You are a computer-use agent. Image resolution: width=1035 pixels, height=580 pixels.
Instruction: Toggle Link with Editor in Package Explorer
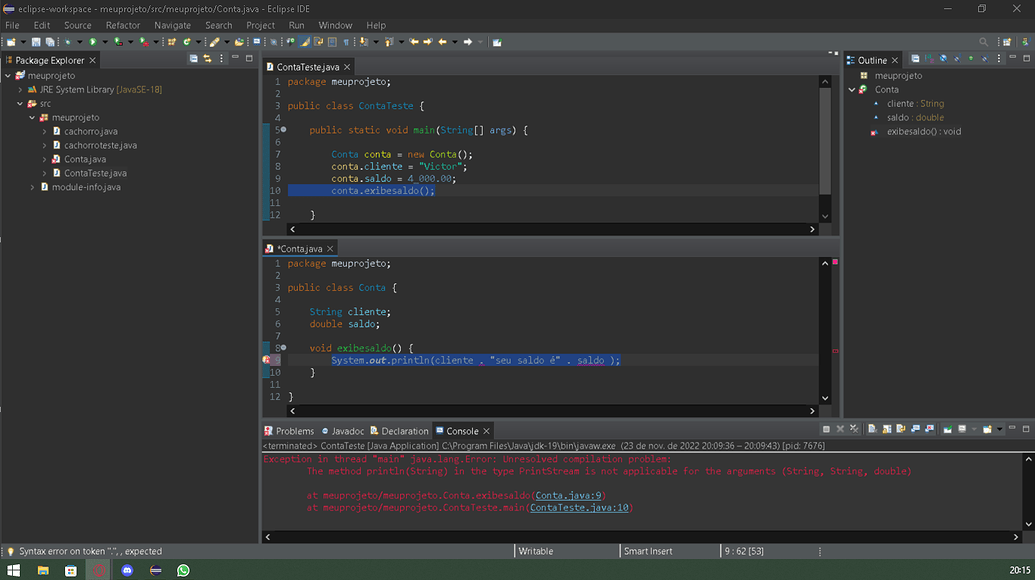click(207, 60)
